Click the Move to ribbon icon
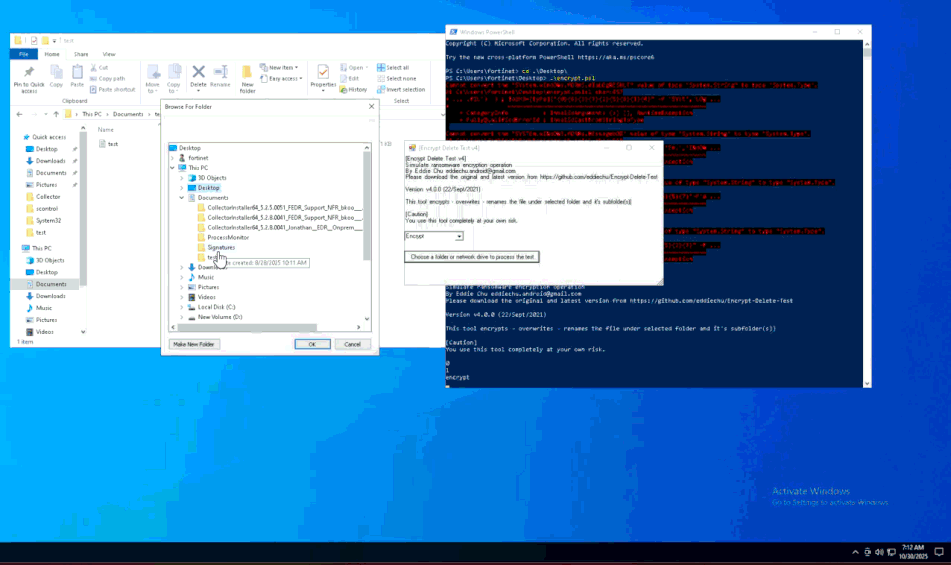The width and height of the screenshot is (951, 565). pyautogui.click(x=152, y=79)
